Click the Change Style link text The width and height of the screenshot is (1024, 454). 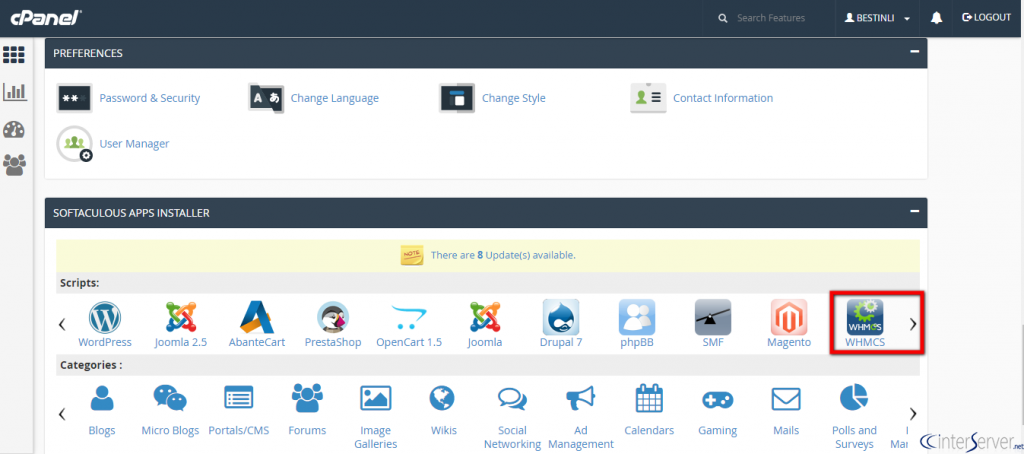[513, 98]
